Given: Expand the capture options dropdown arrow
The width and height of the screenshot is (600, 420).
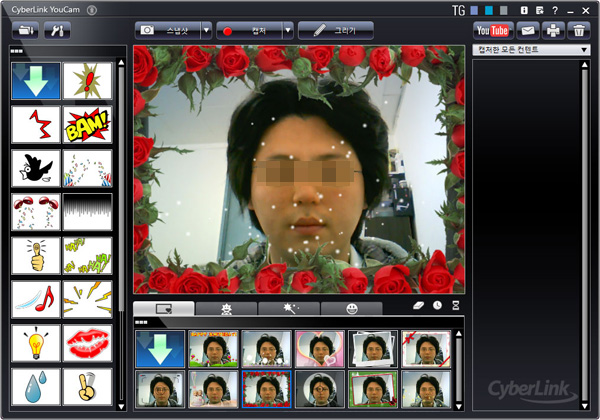Looking at the screenshot, I should (288, 31).
